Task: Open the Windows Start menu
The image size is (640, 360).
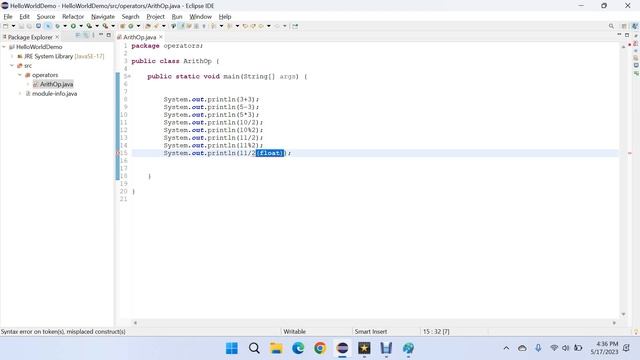Action: 232,348
